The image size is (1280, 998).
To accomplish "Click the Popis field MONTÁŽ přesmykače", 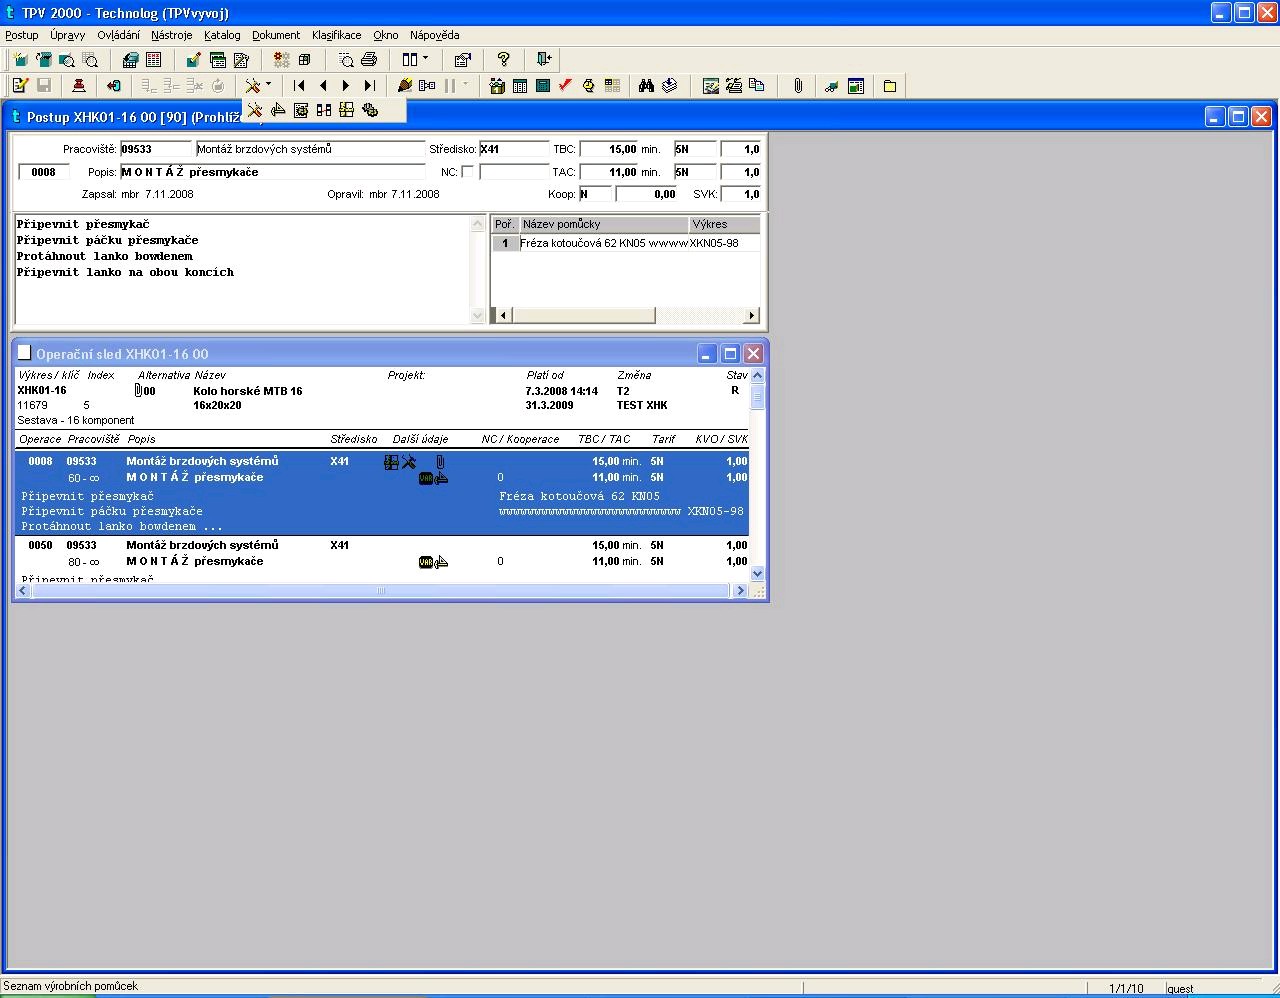I will (x=272, y=172).
